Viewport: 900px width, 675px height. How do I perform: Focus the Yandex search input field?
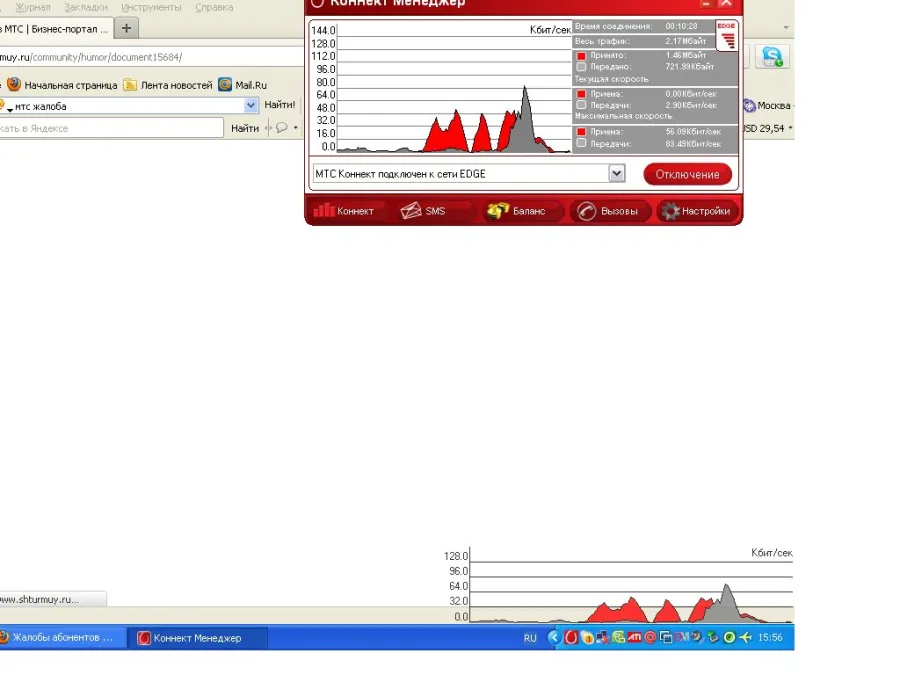click(111, 128)
